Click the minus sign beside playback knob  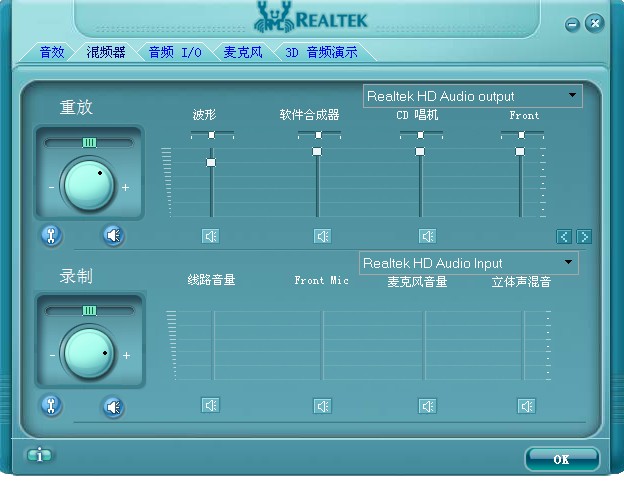pos(51,187)
